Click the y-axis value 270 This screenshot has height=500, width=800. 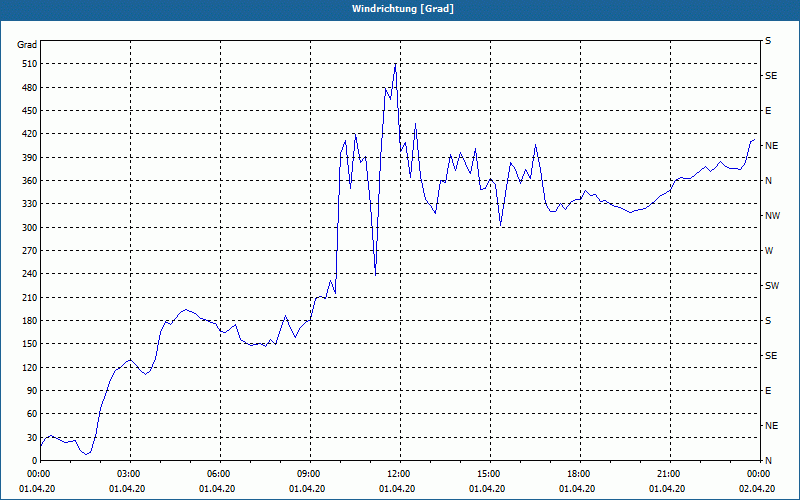point(30,251)
